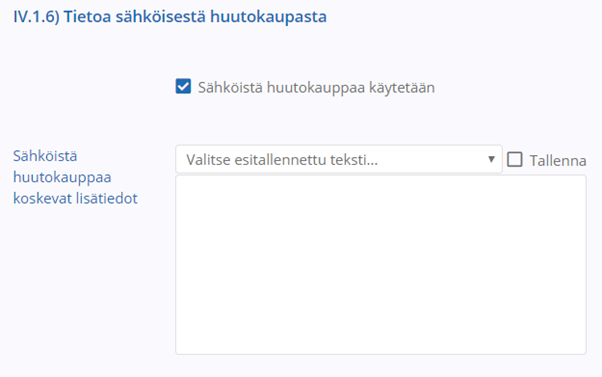Click the word käytetään beside the checked box
The image size is (602, 377).
tap(402, 88)
